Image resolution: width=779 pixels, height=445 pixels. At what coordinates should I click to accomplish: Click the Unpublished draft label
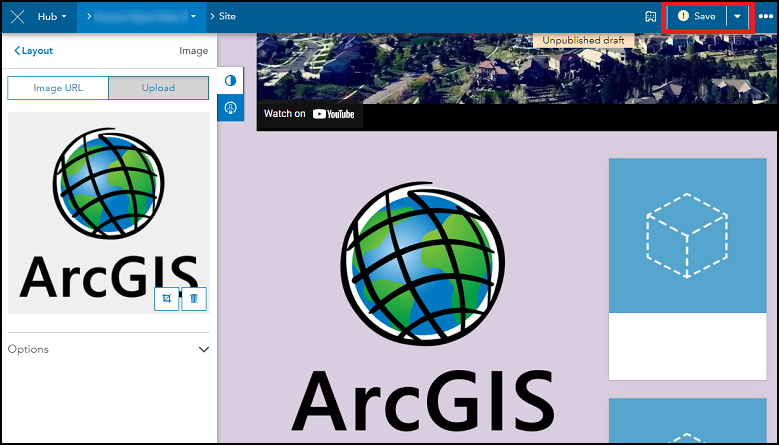point(583,41)
